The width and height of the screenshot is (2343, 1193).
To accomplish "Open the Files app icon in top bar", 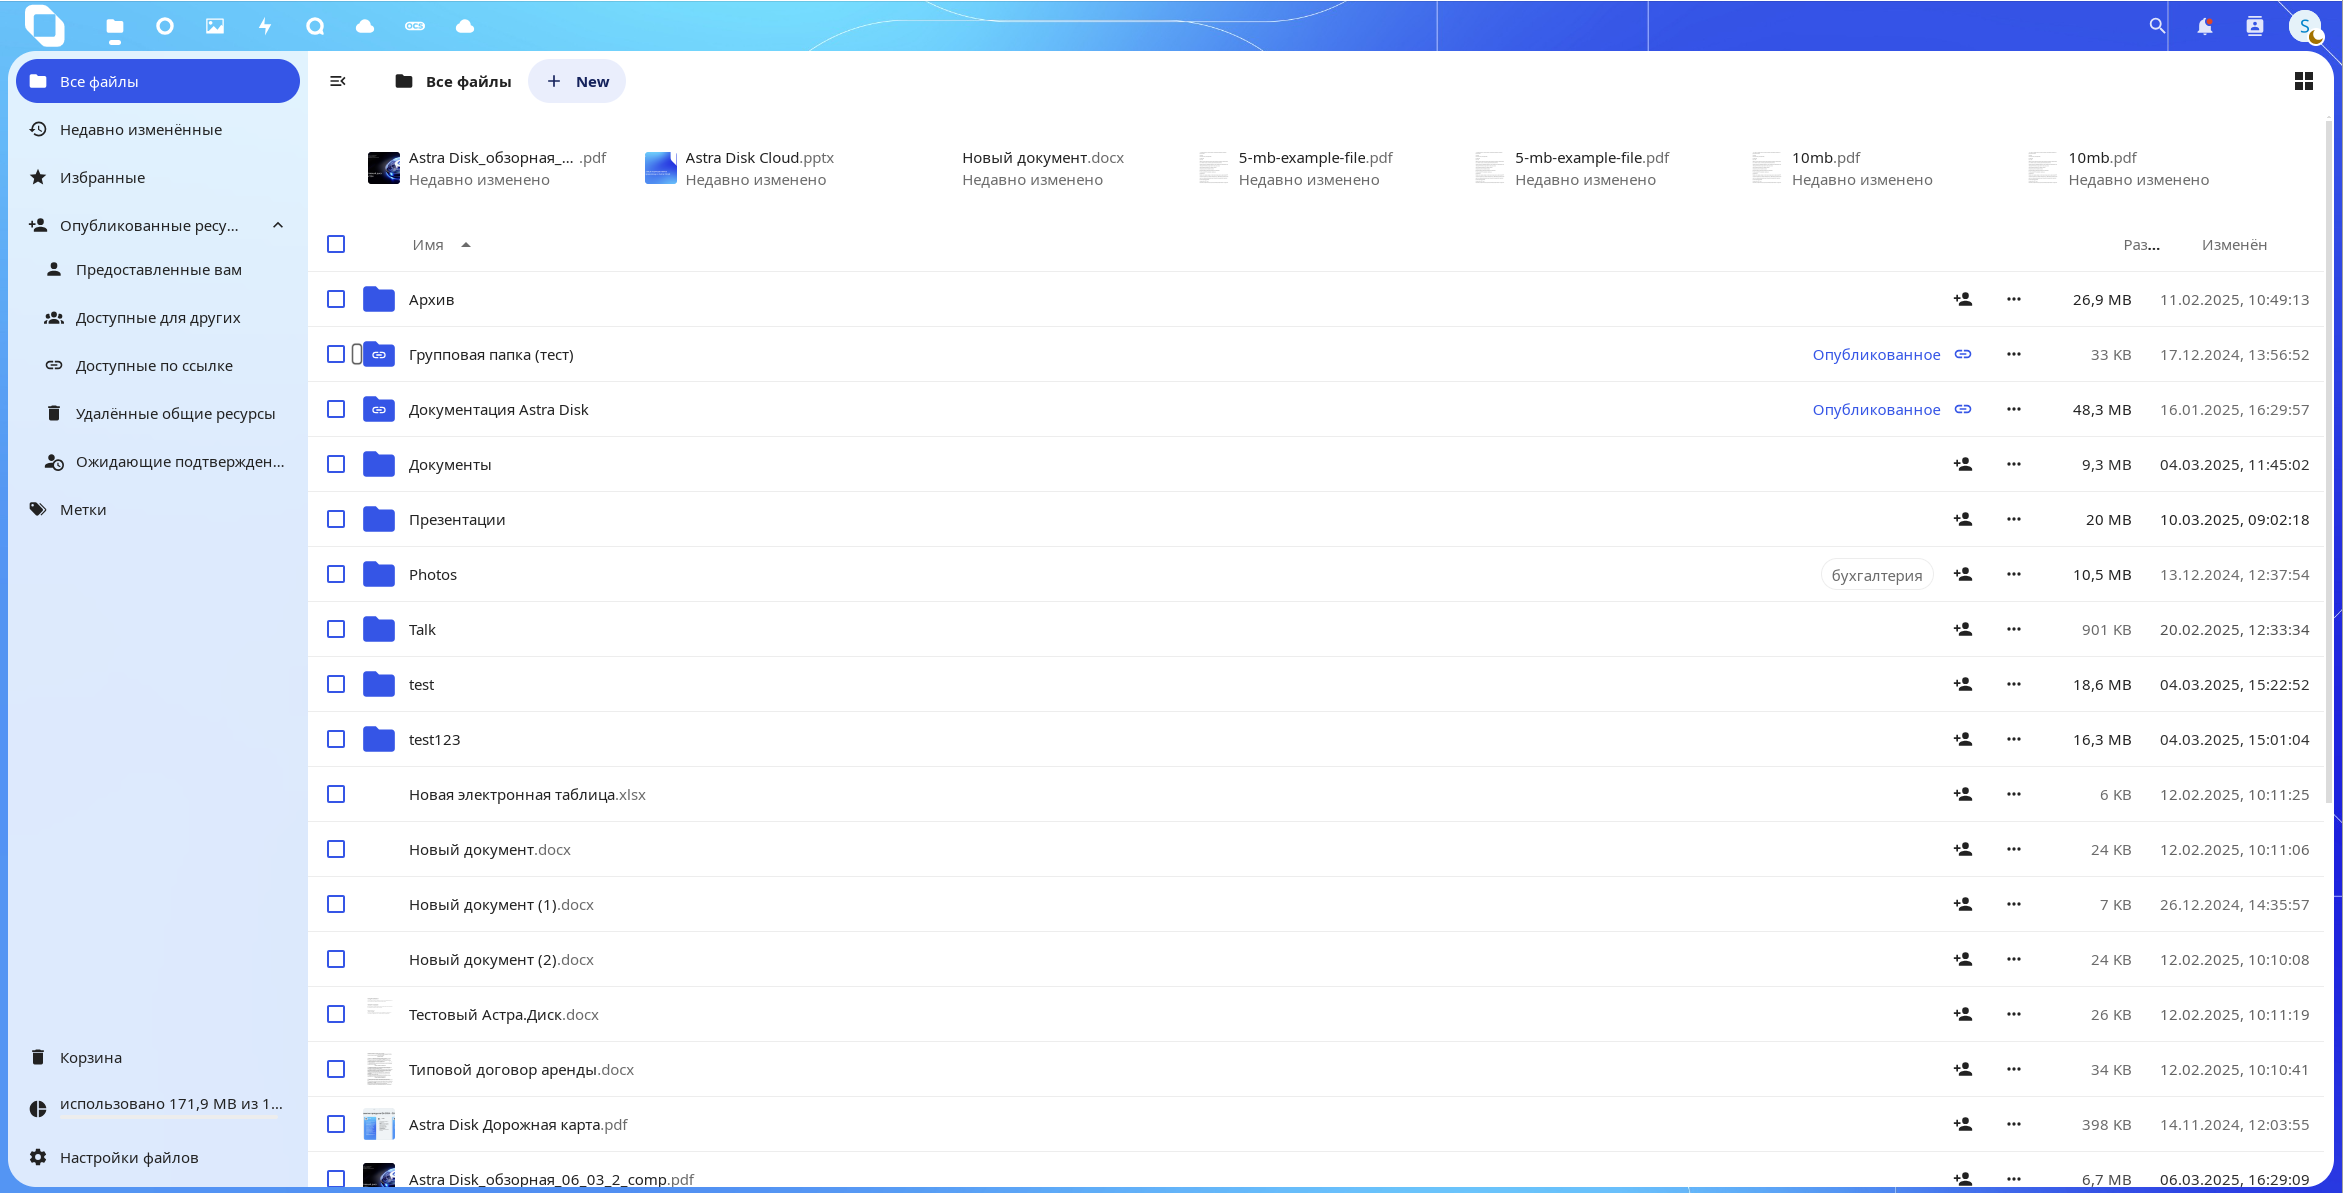I will tap(115, 26).
